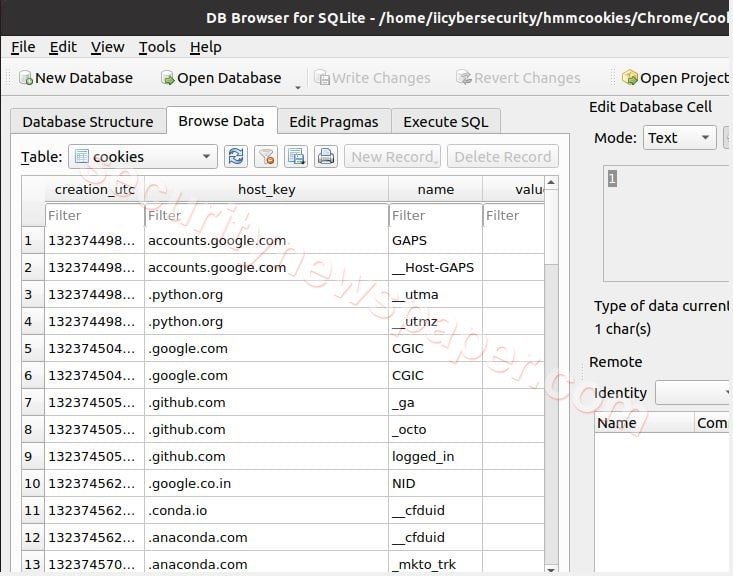Image resolution: width=733 pixels, height=576 pixels.
Task: Click the table scrollbar up arrow
Action: (x=551, y=182)
